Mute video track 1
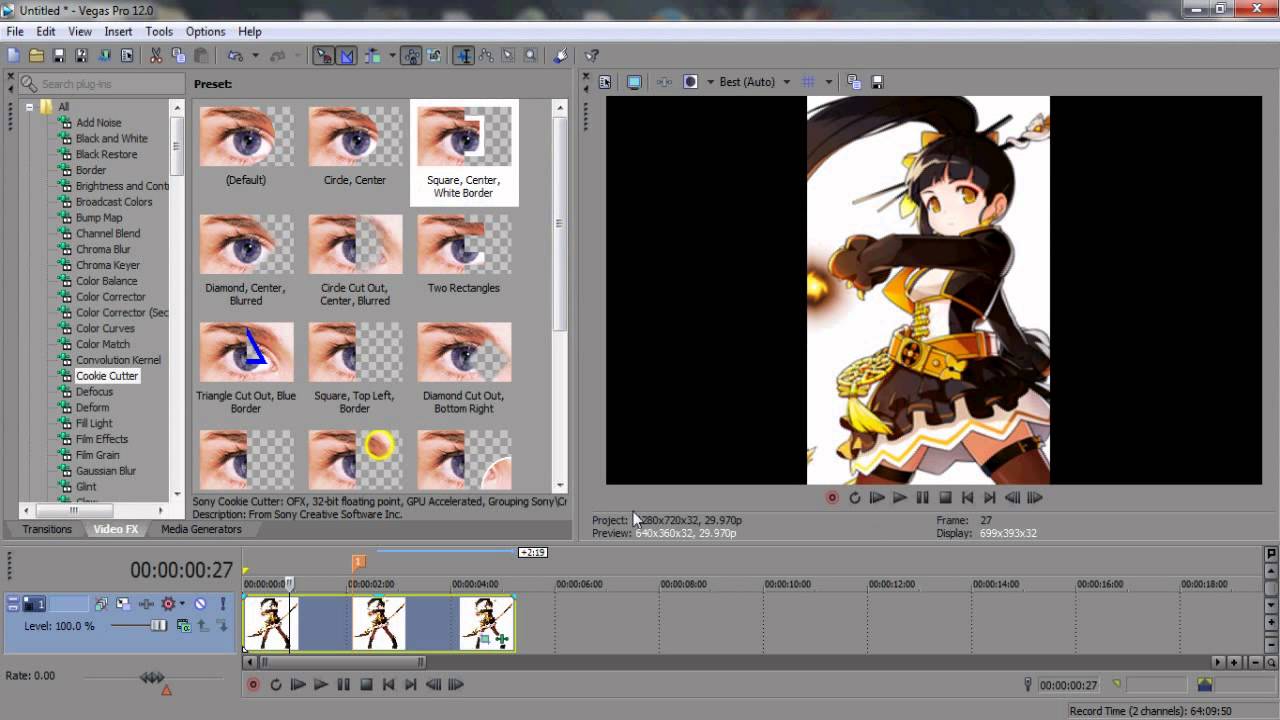Viewport: 1280px width, 720px height. pyautogui.click(x=200, y=604)
